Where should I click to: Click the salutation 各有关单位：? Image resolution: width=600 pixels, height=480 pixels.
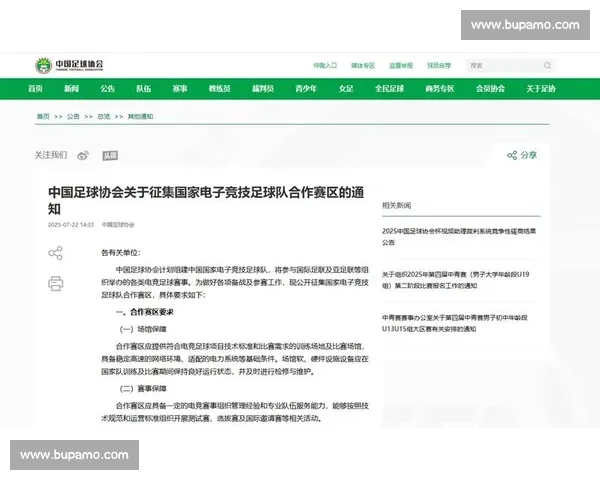pos(121,253)
